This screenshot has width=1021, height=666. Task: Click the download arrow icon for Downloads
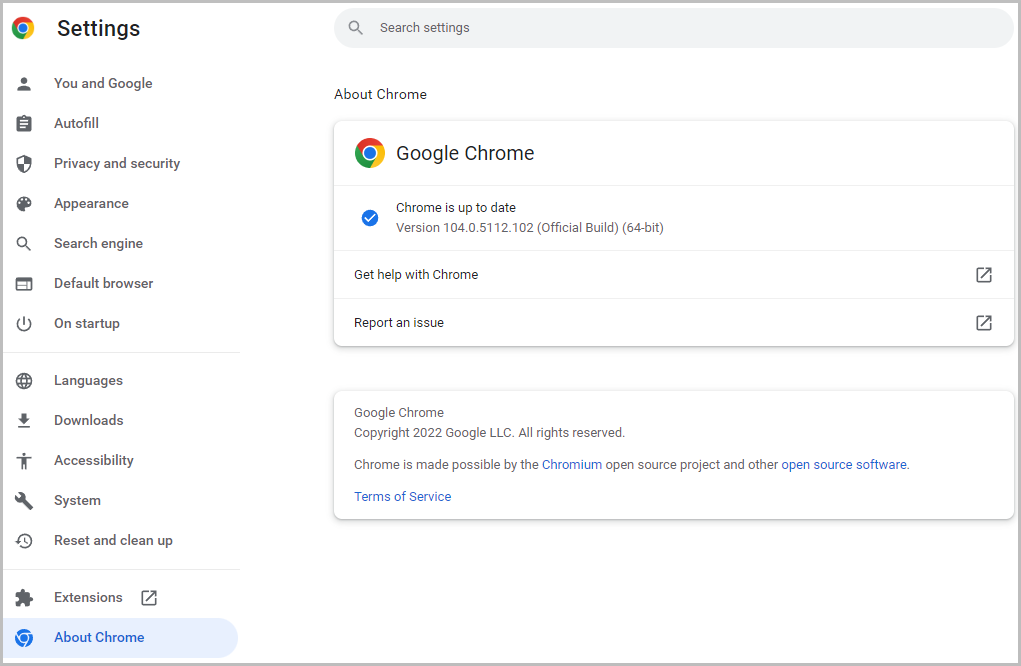pos(24,421)
